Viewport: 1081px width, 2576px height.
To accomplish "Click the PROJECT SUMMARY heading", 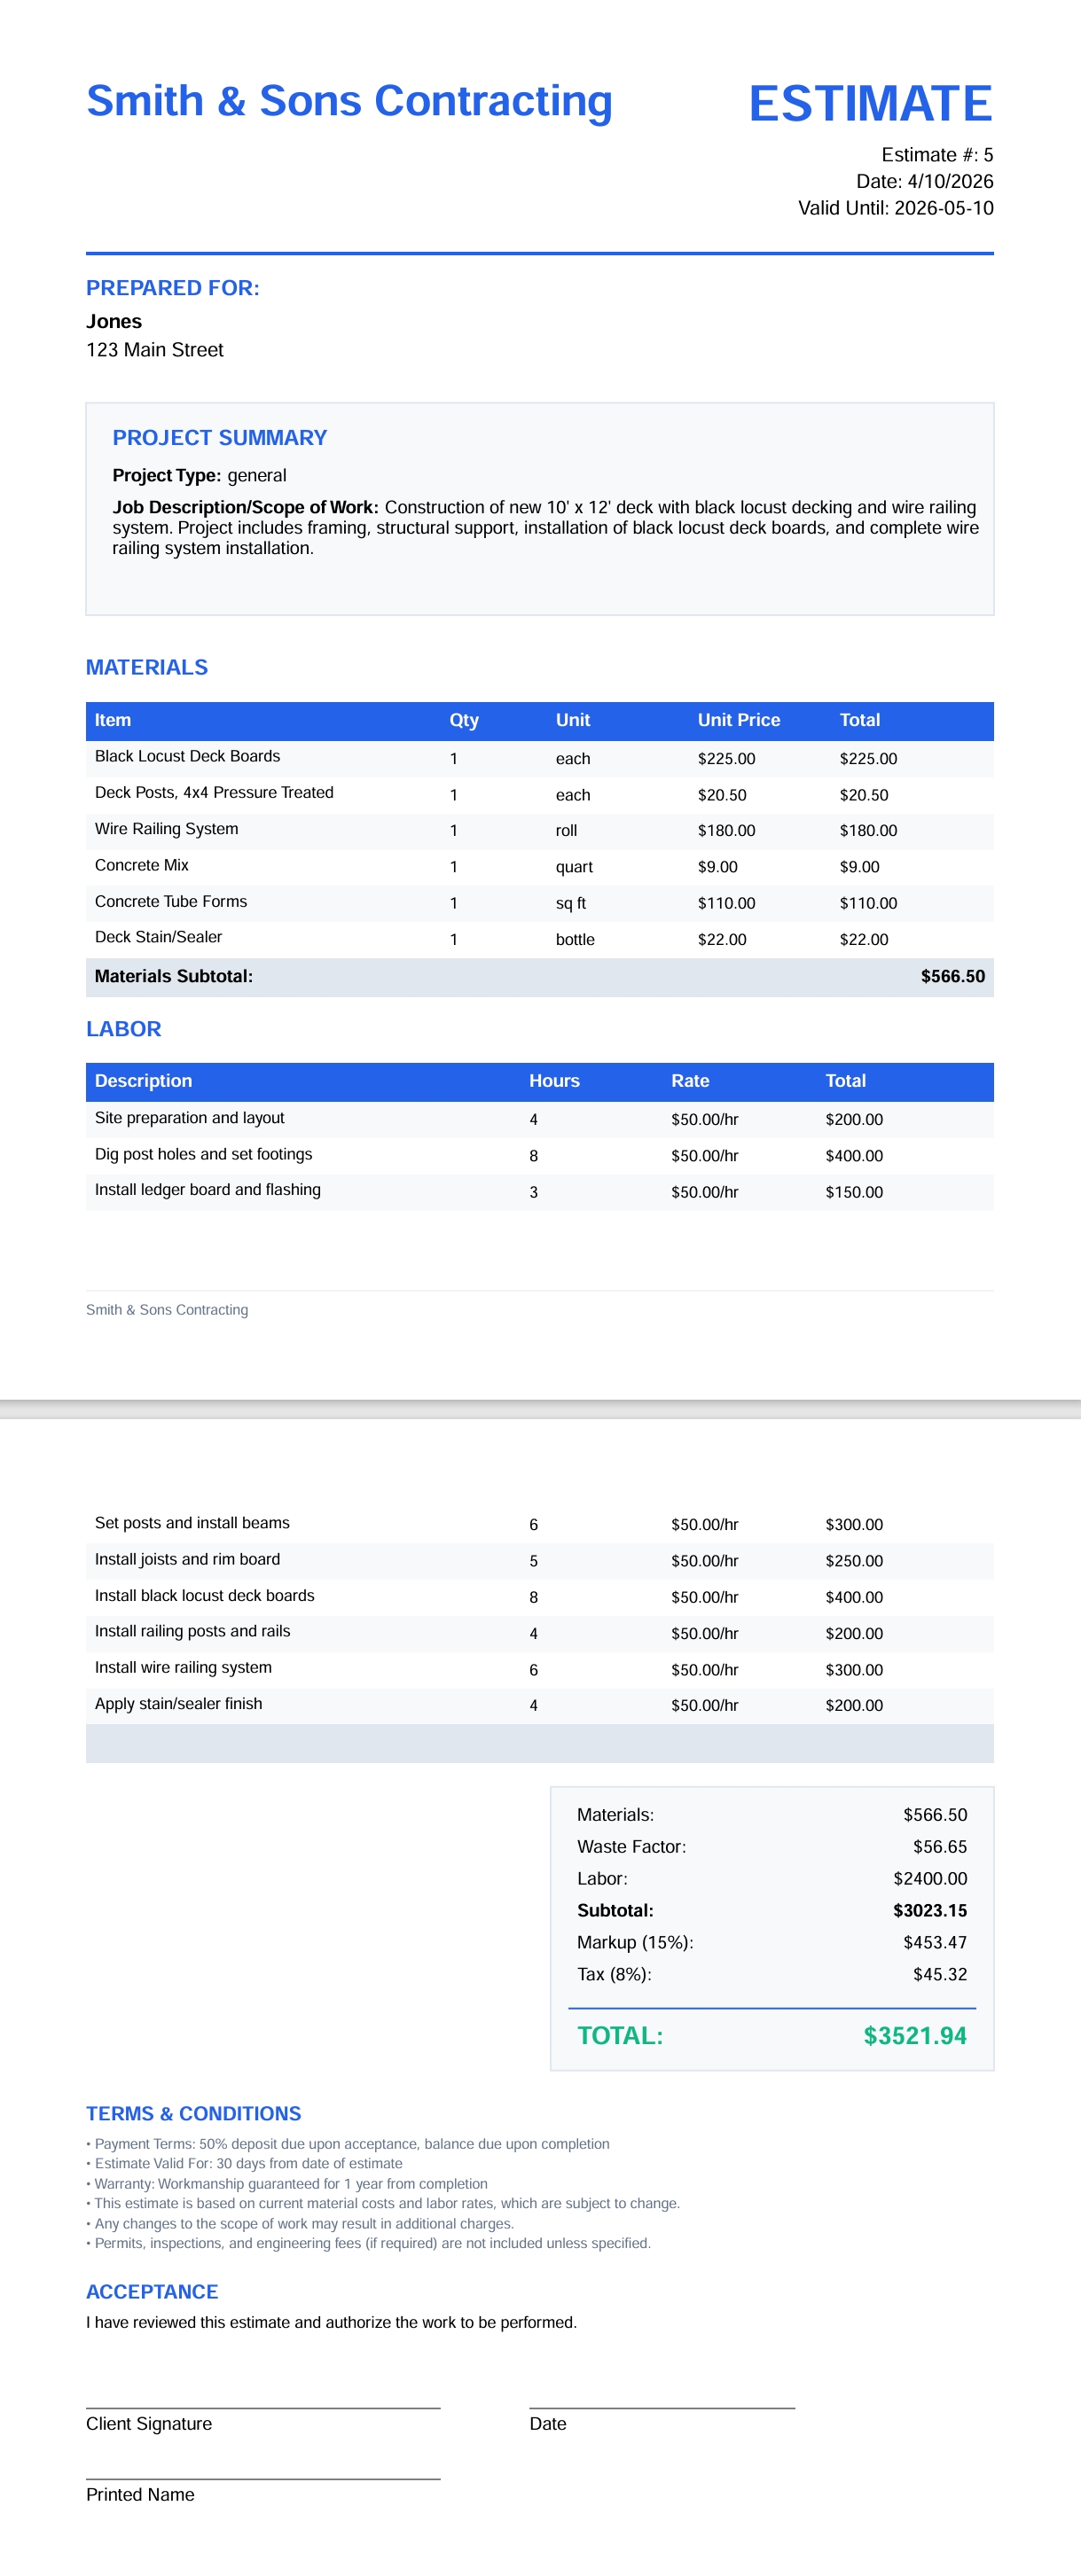I will pos(220,438).
